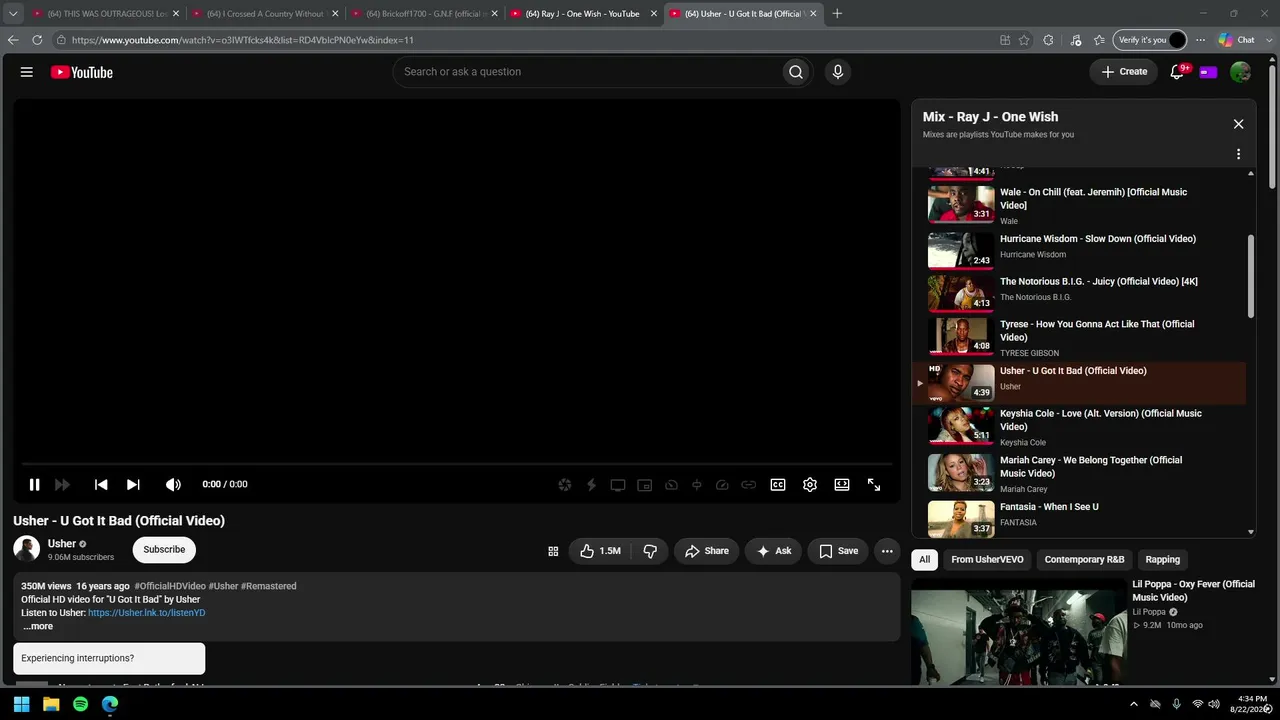
Task: Enter full screen mode
Action: point(874,484)
